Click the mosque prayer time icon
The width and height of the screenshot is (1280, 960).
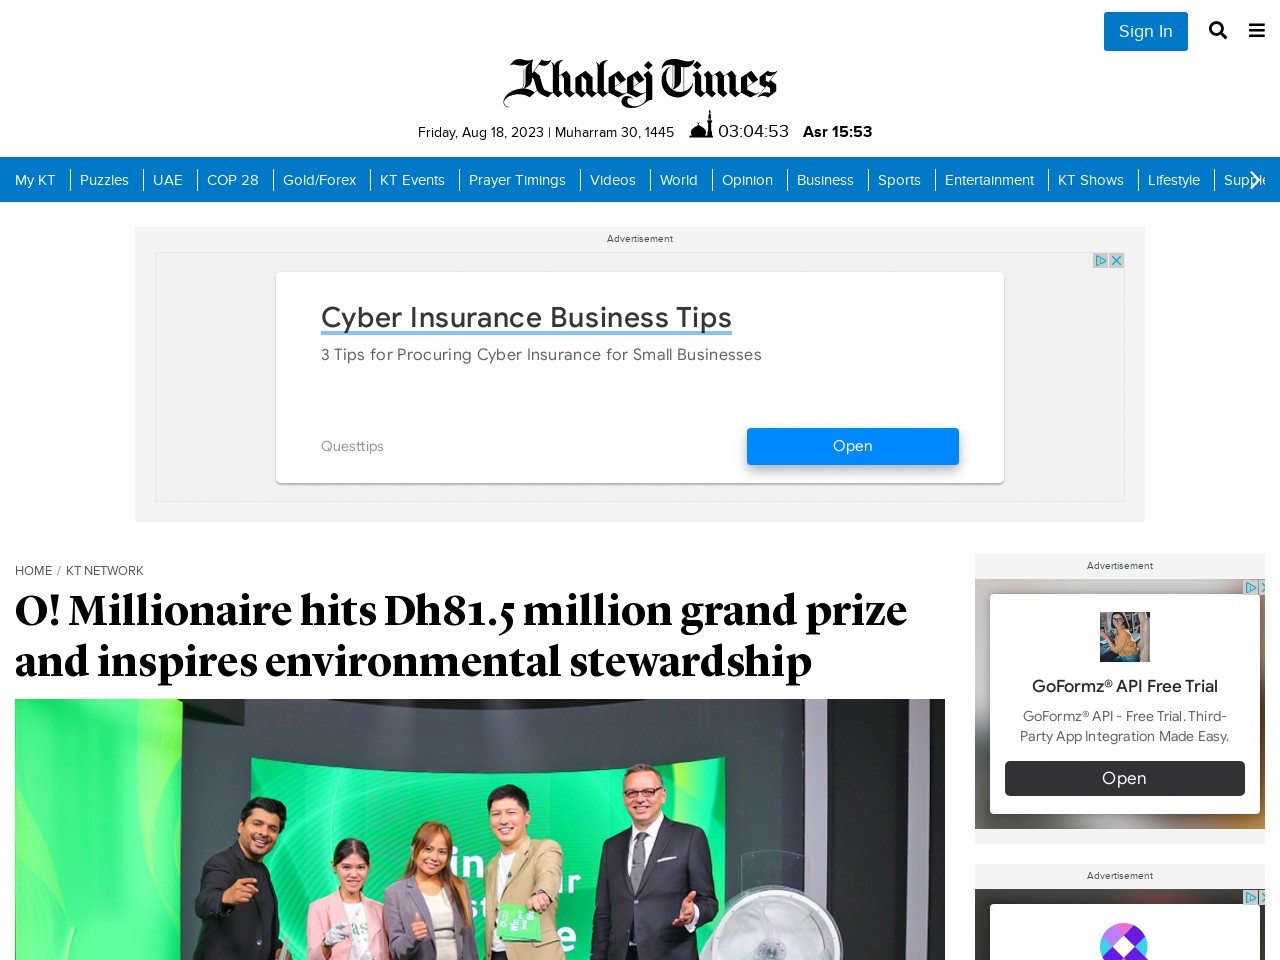pos(701,125)
